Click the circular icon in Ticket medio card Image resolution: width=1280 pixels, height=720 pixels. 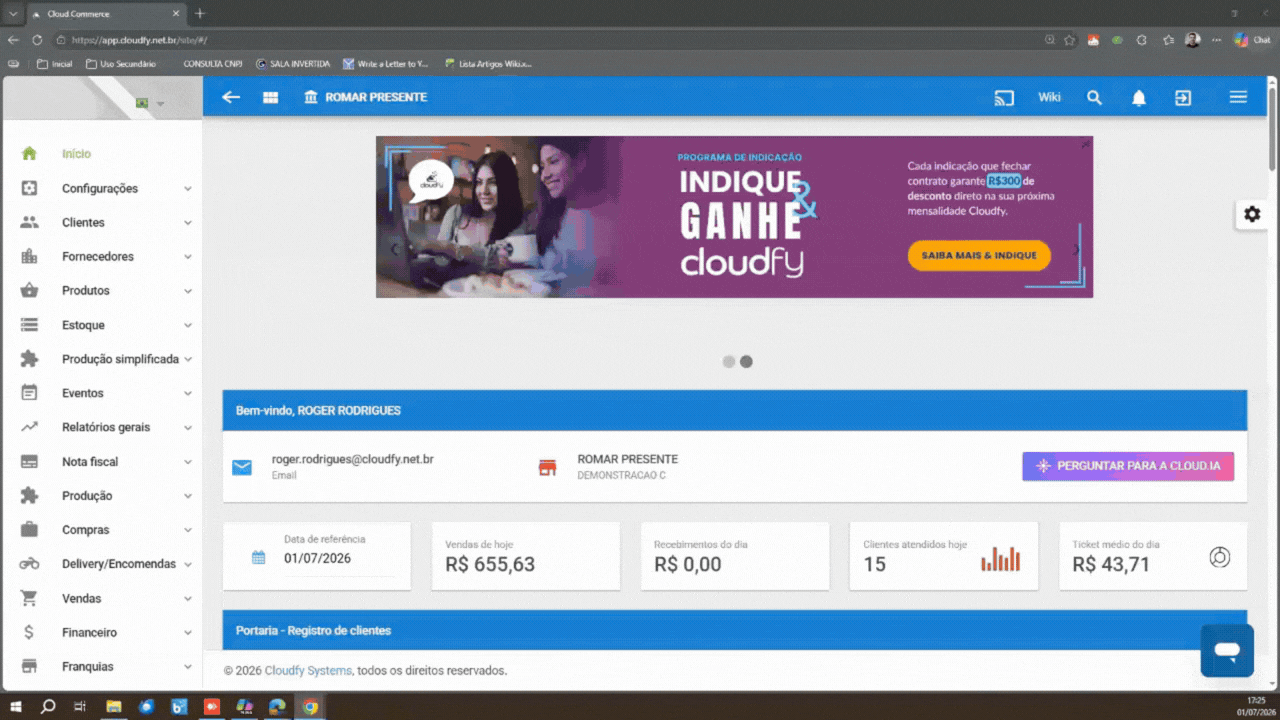tap(1219, 557)
